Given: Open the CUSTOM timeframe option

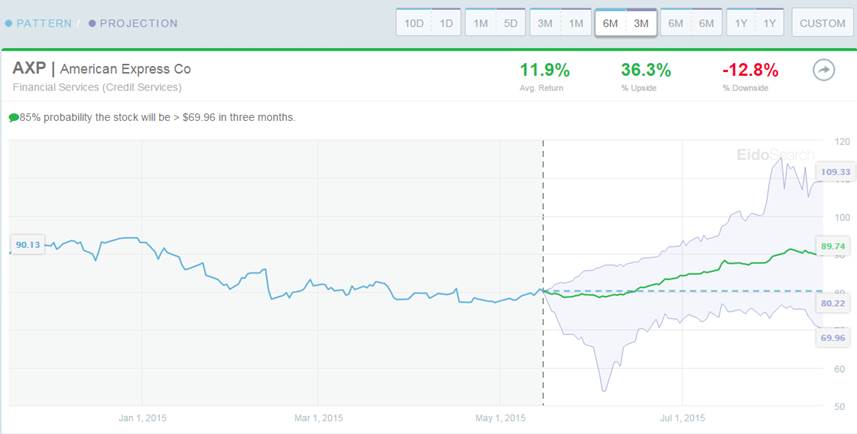Looking at the screenshot, I should pyautogui.click(x=822, y=23).
